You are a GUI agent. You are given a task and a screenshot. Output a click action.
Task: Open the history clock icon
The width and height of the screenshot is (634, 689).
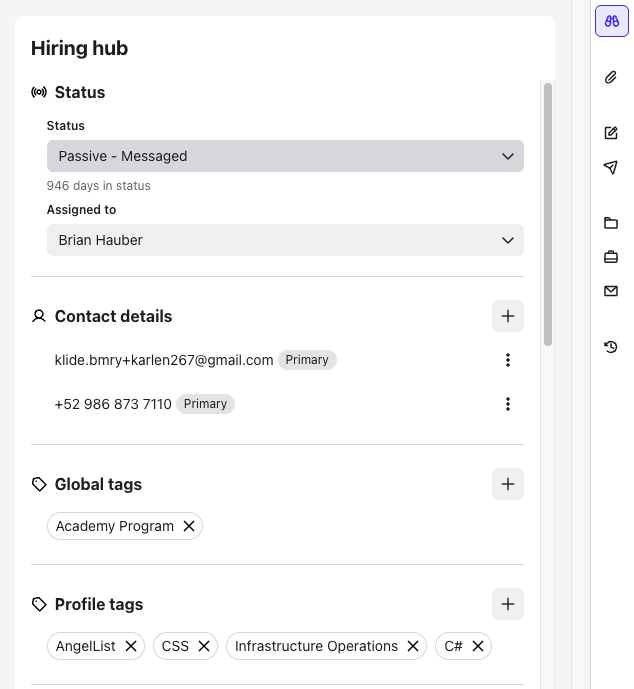611,347
